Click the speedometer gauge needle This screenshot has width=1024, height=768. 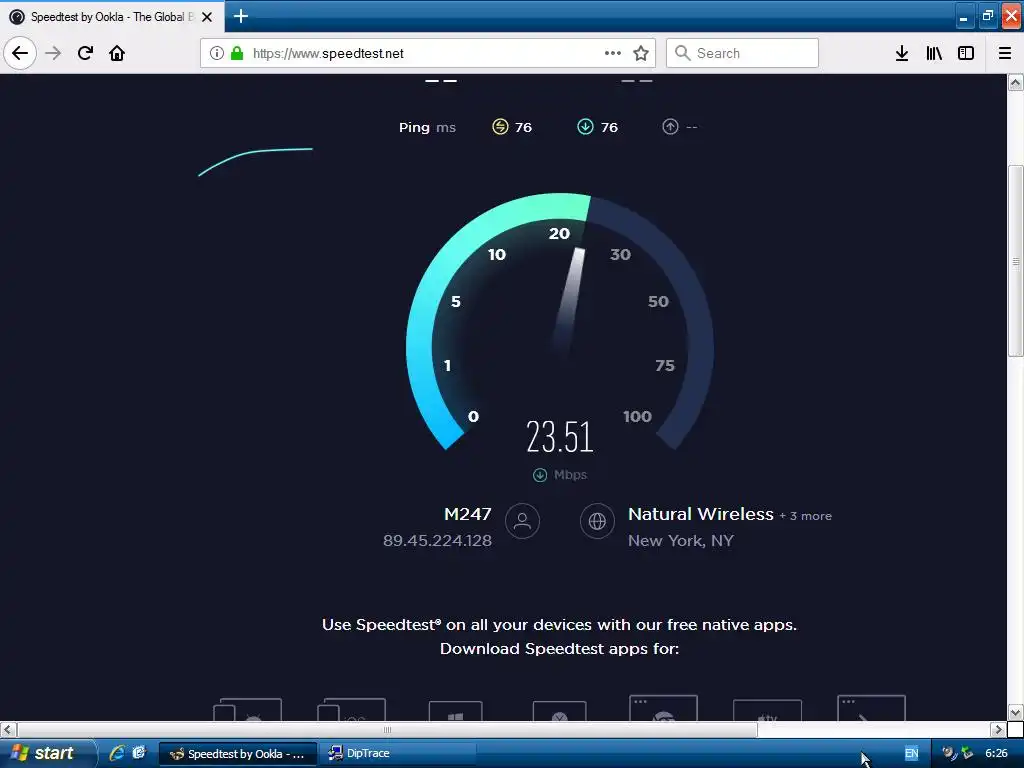pyautogui.click(x=569, y=300)
